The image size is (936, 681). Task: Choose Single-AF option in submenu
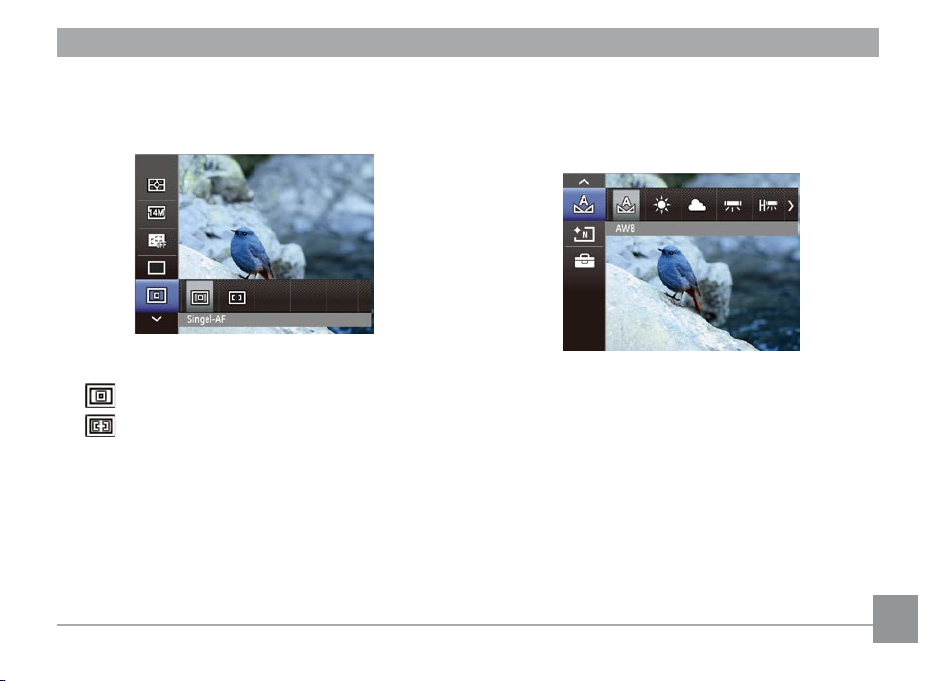(x=200, y=297)
